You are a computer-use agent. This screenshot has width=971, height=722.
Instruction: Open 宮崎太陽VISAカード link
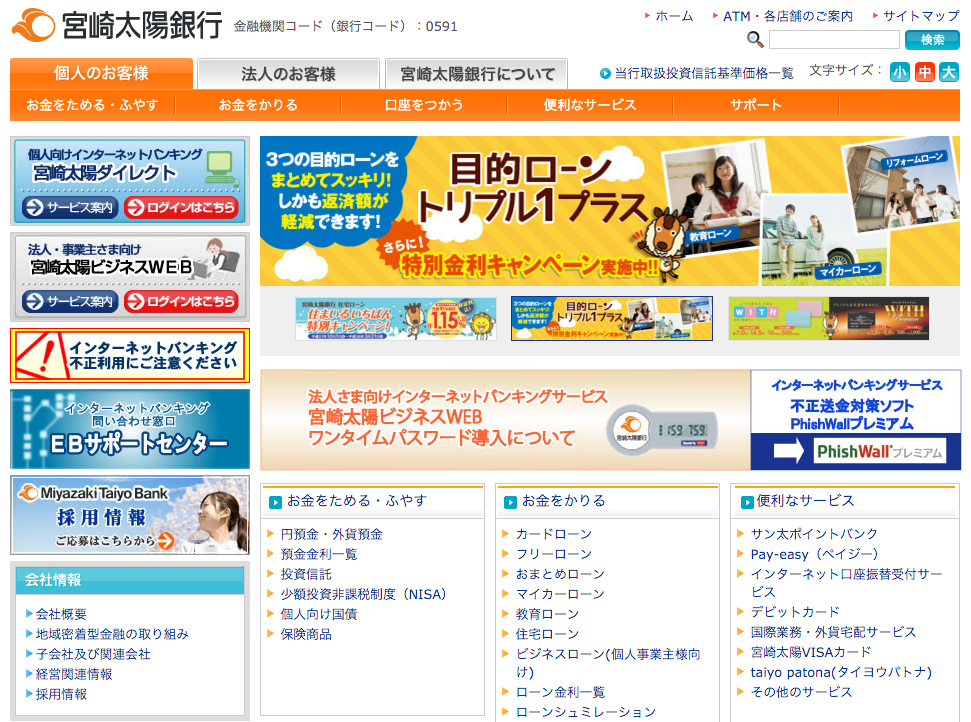click(x=811, y=651)
